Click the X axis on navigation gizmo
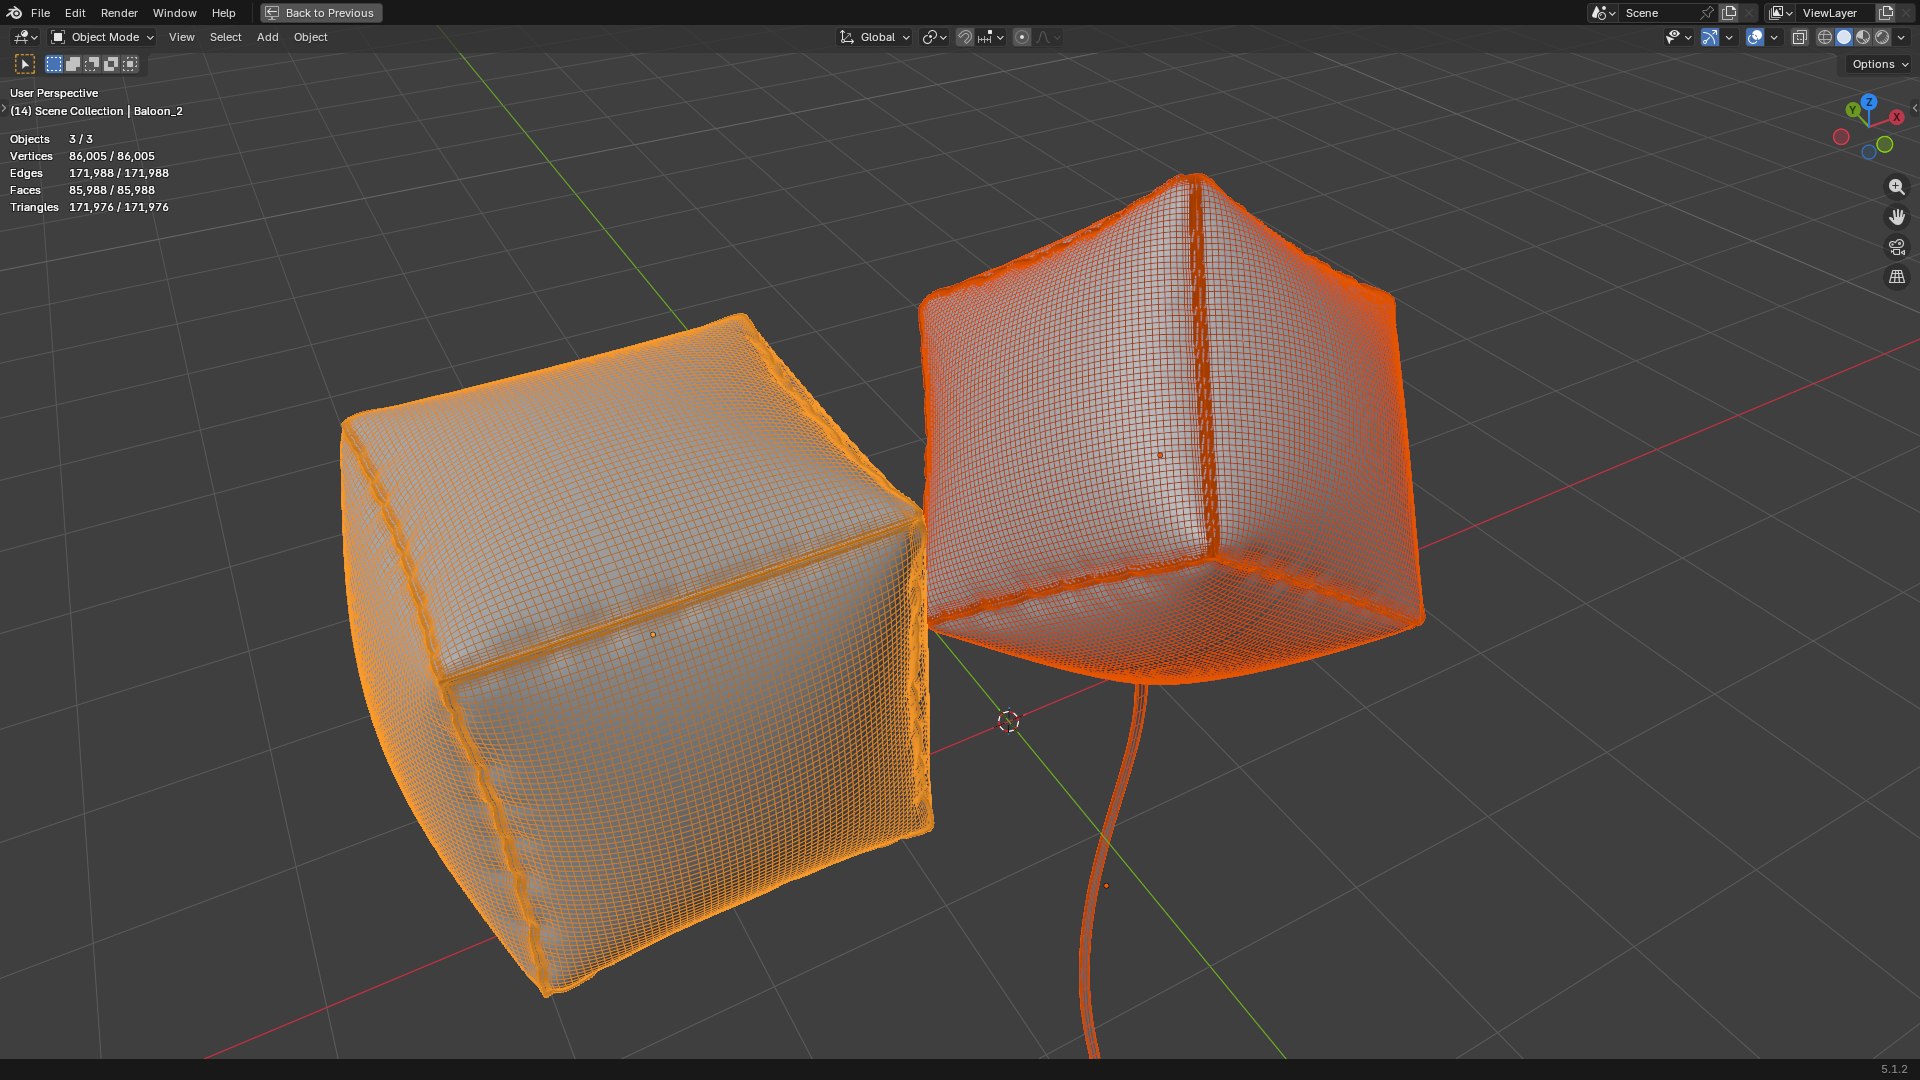Image resolution: width=1920 pixels, height=1080 pixels. [x=1896, y=117]
